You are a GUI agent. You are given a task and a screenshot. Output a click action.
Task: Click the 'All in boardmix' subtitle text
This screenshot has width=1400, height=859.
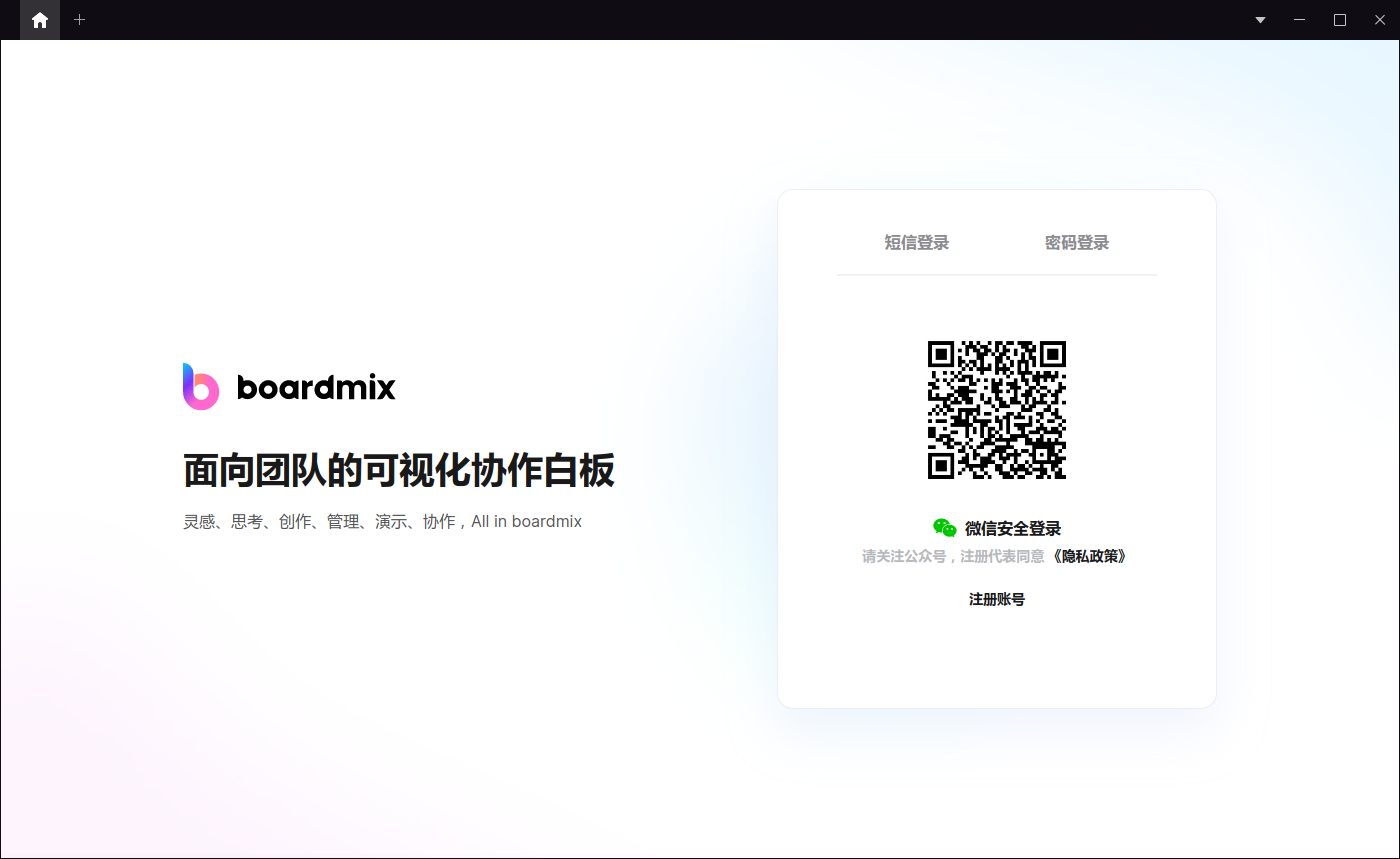526,521
